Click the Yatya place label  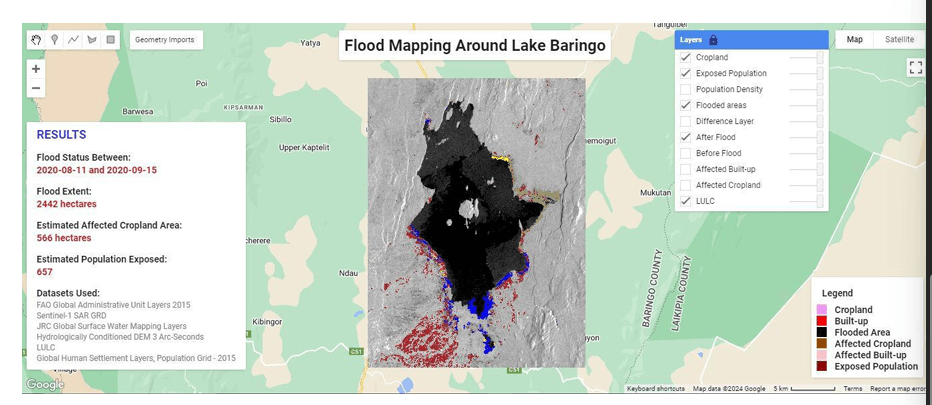[310, 43]
